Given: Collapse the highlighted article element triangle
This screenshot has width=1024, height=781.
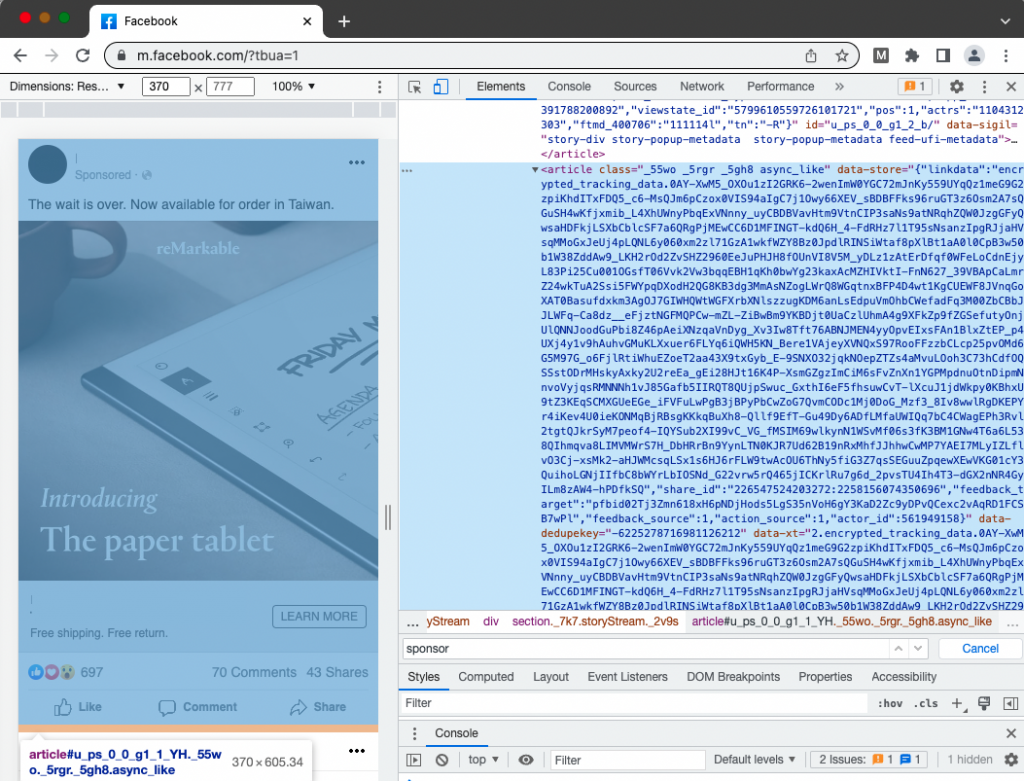Looking at the screenshot, I should click(535, 170).
